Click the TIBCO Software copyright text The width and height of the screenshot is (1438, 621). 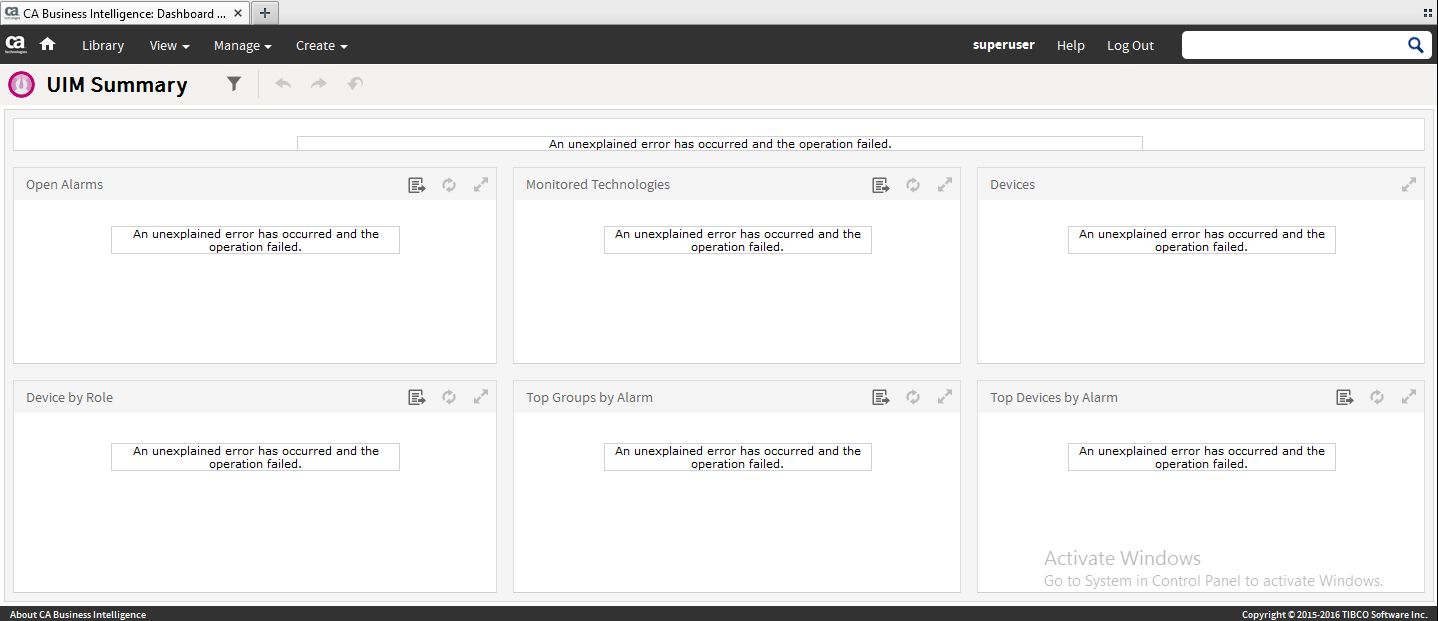pos(1334,614)
